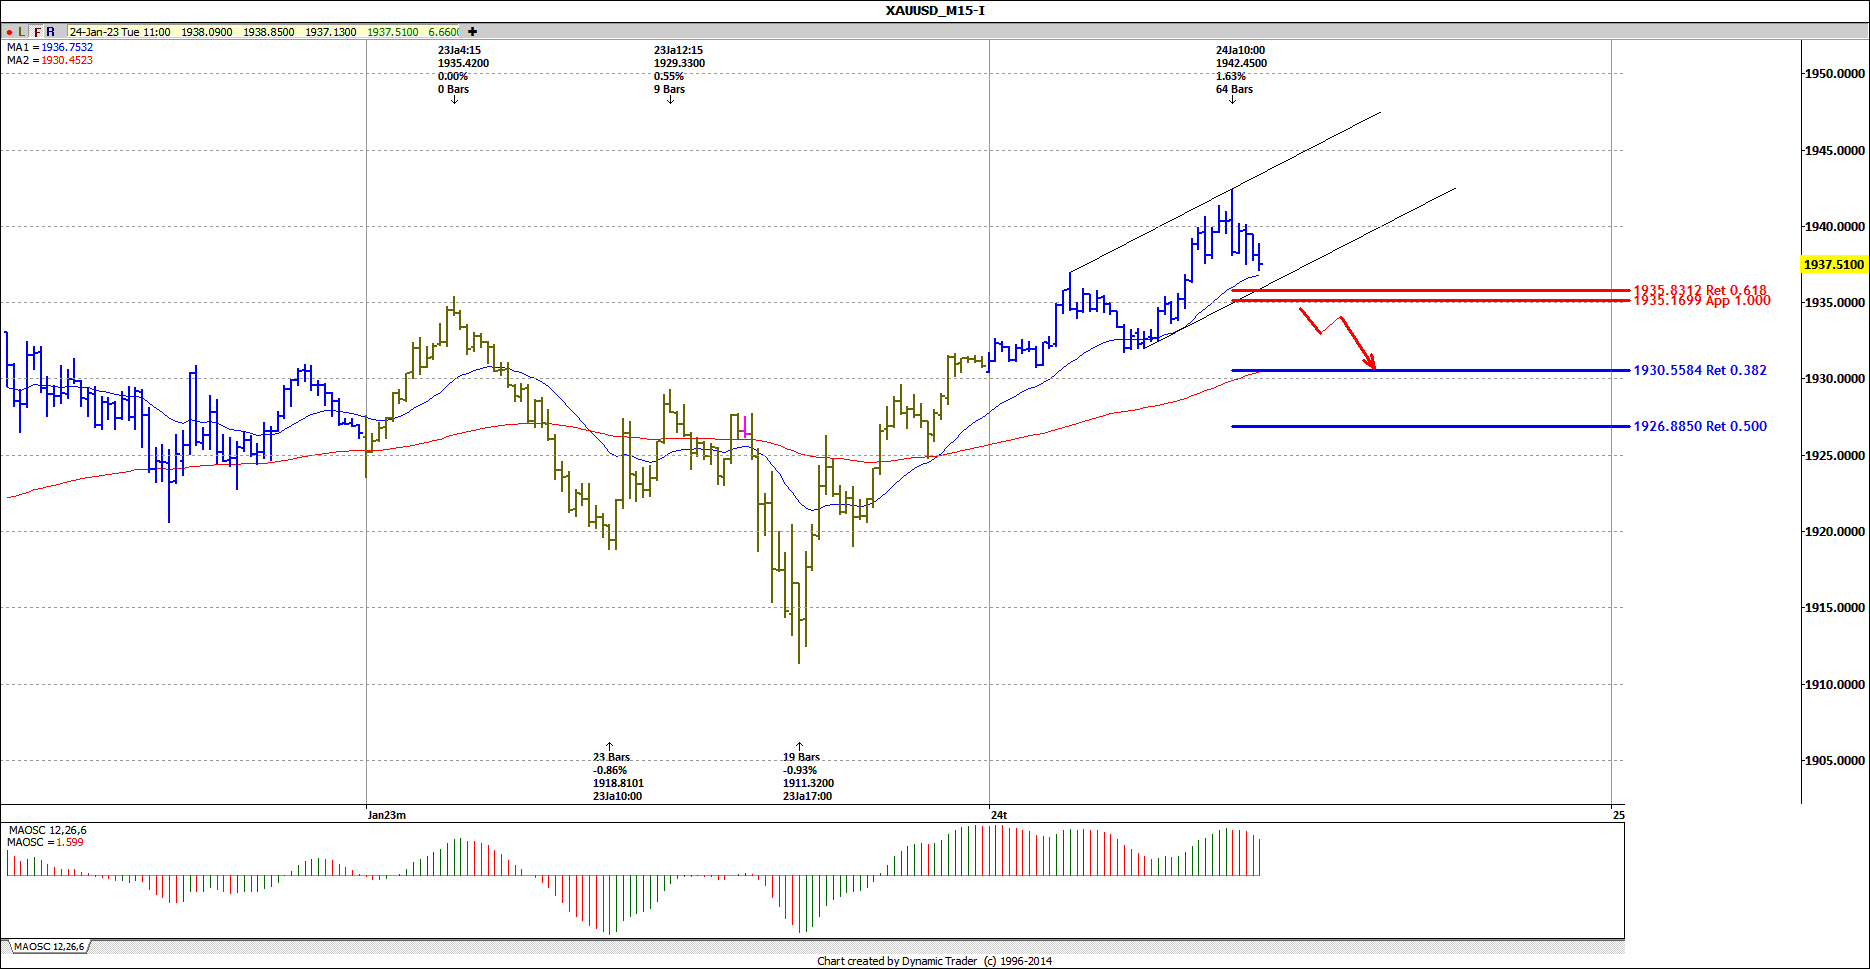The width and height of the screenshot is (1870, 969).
Task: Click the 24Ja10:00 swing high label 1942.4500
Action: [x=1241, y=70]
